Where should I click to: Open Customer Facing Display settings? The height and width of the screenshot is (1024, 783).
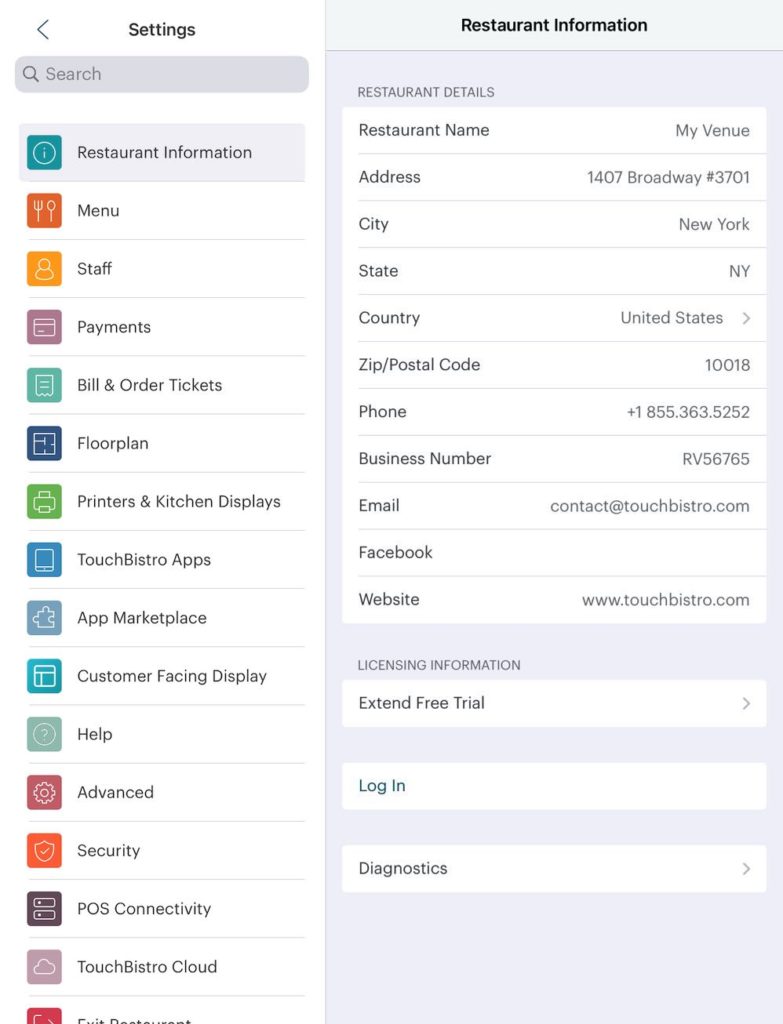coord(162,676)
